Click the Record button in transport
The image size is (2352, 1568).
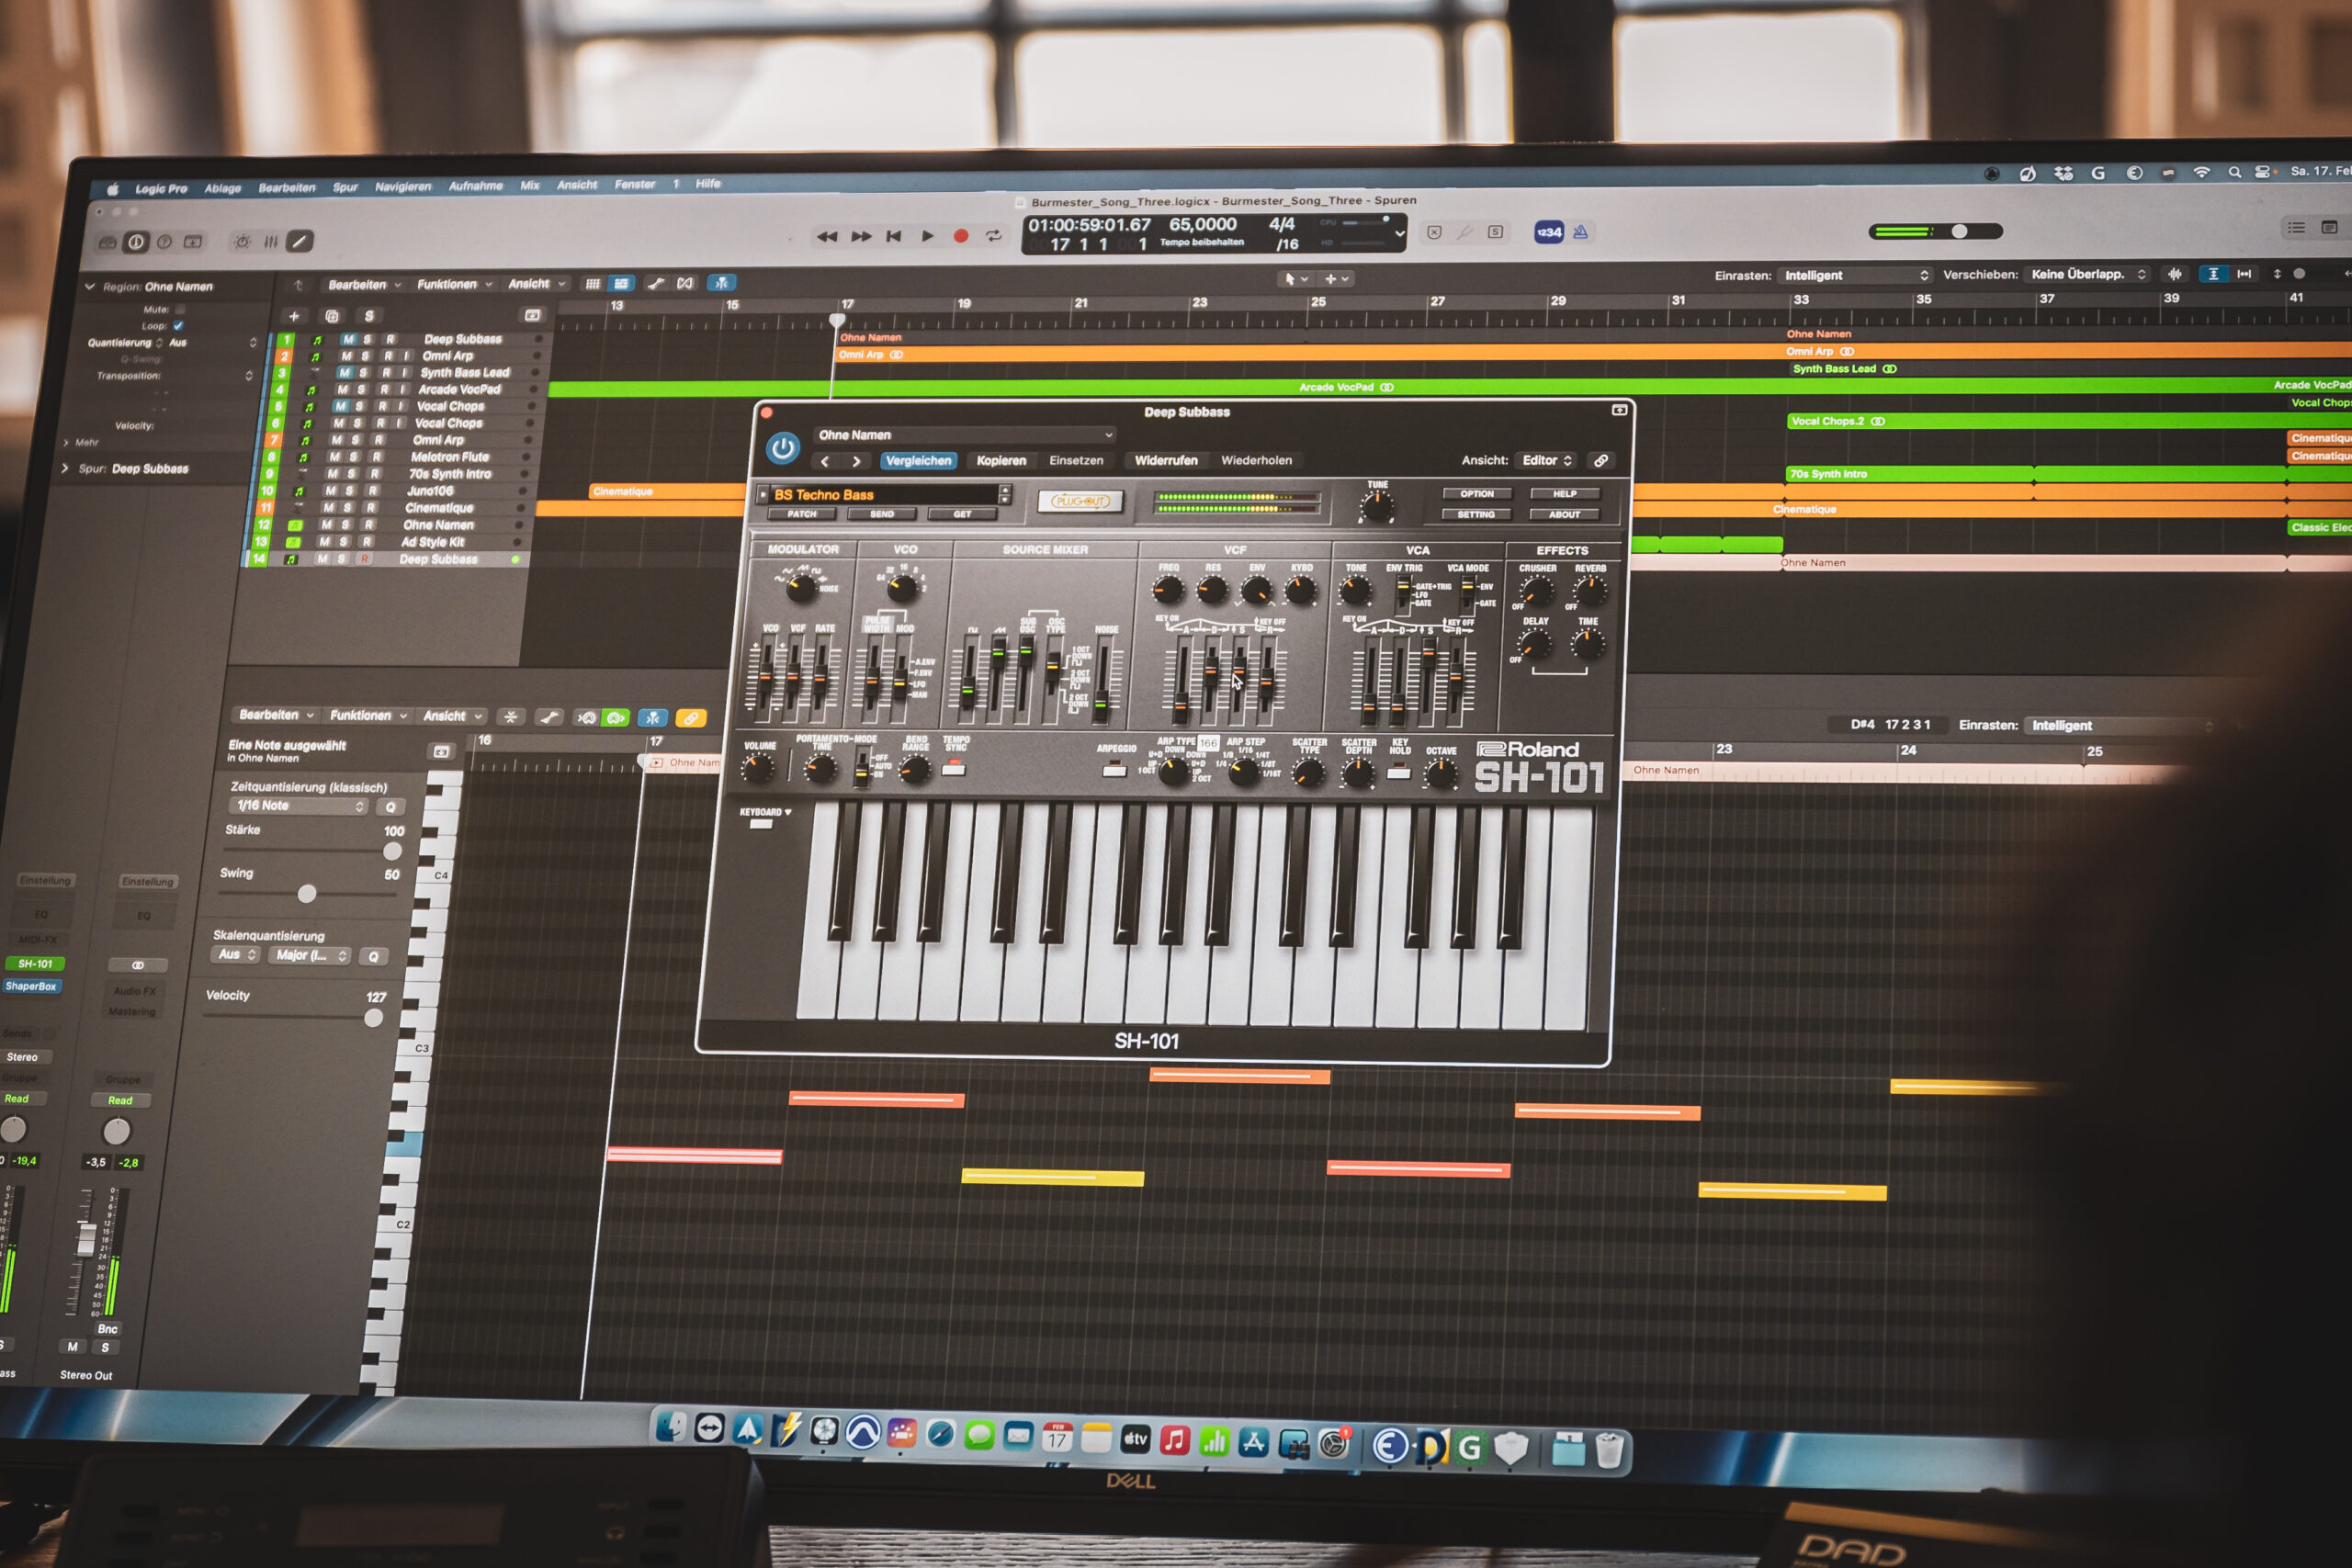pos(960,236)
